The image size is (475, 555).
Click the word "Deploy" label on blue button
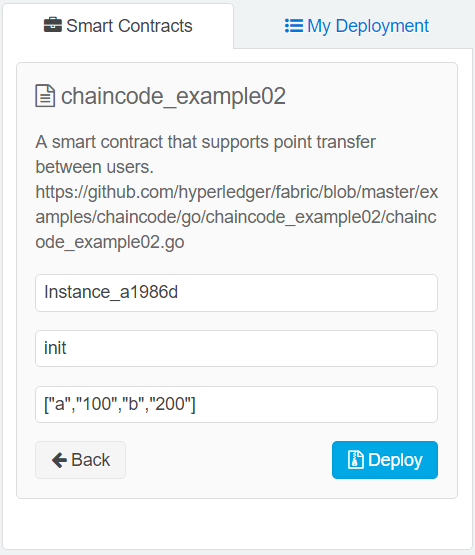coord(395,460)
